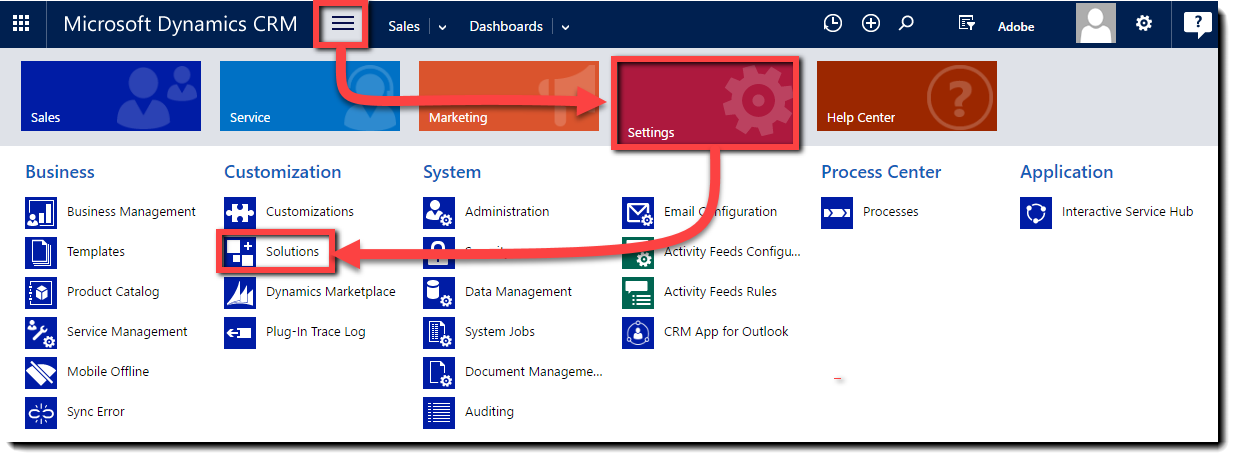Viewport: 1248px width, 472px height.
Task: Open the search magnifier icon
Action: (x=907, y=24)
